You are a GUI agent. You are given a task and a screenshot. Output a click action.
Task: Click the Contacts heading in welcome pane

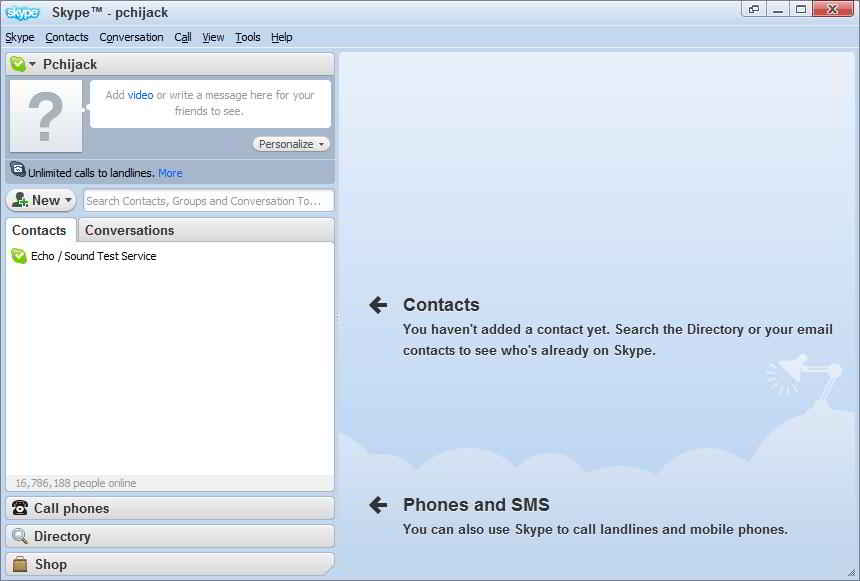click(441, 304)
